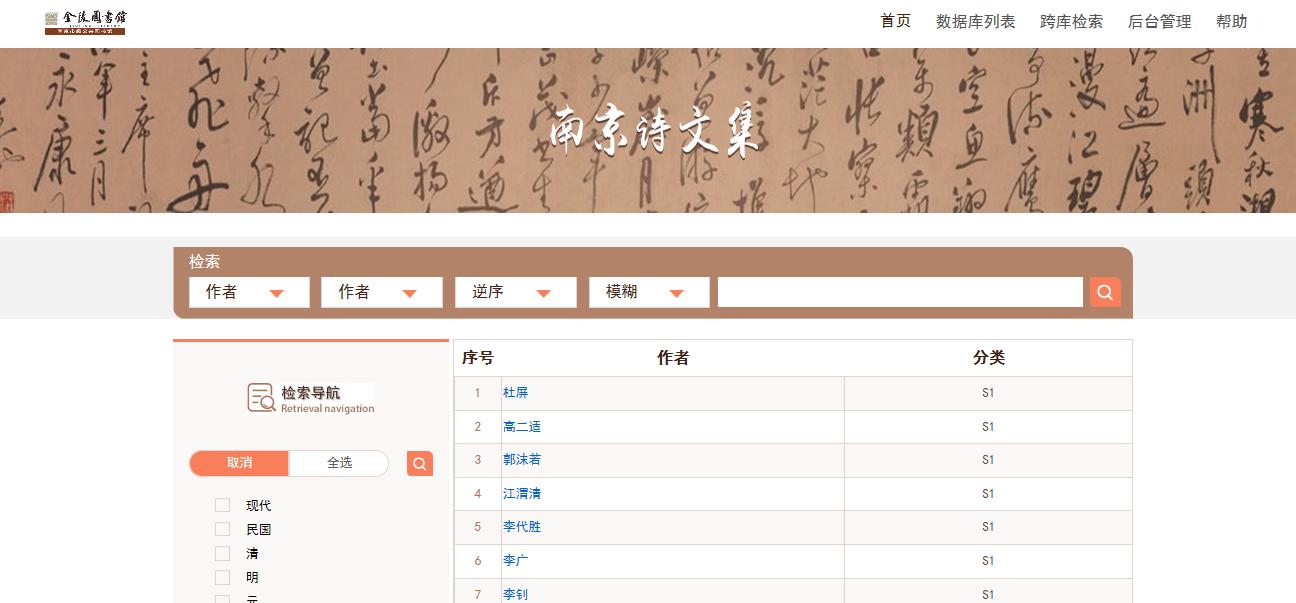The image size is (1296, 603).
Task: Tick the 民国 checkbox
Action: (222, 530)
